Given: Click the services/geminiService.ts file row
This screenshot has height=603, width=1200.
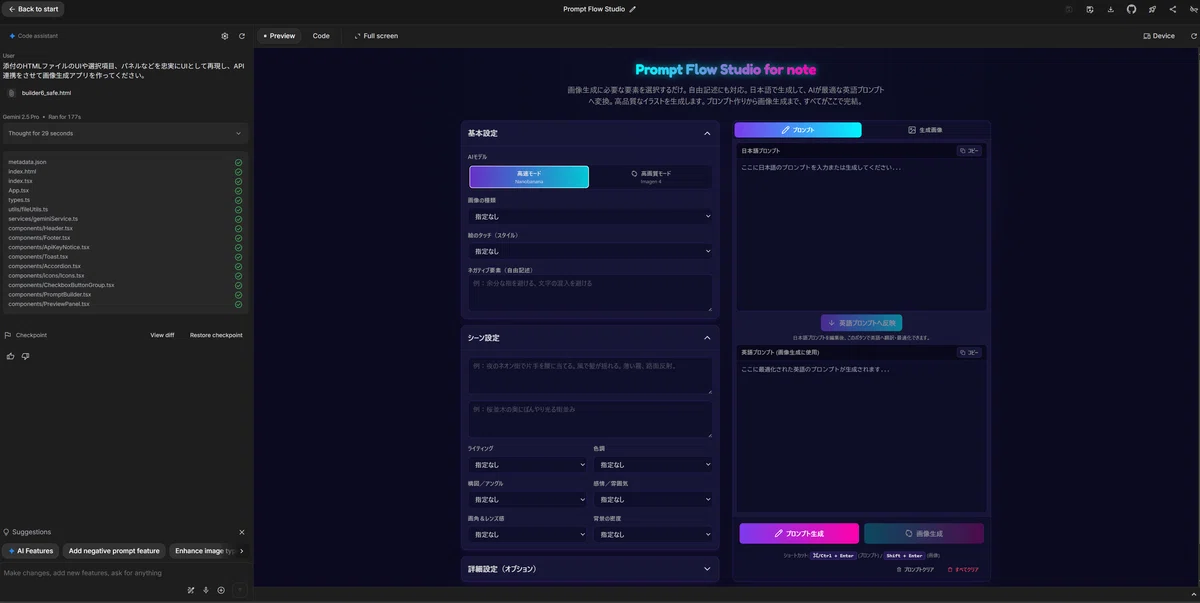Looking at the screenshot, I should [125, 218].
